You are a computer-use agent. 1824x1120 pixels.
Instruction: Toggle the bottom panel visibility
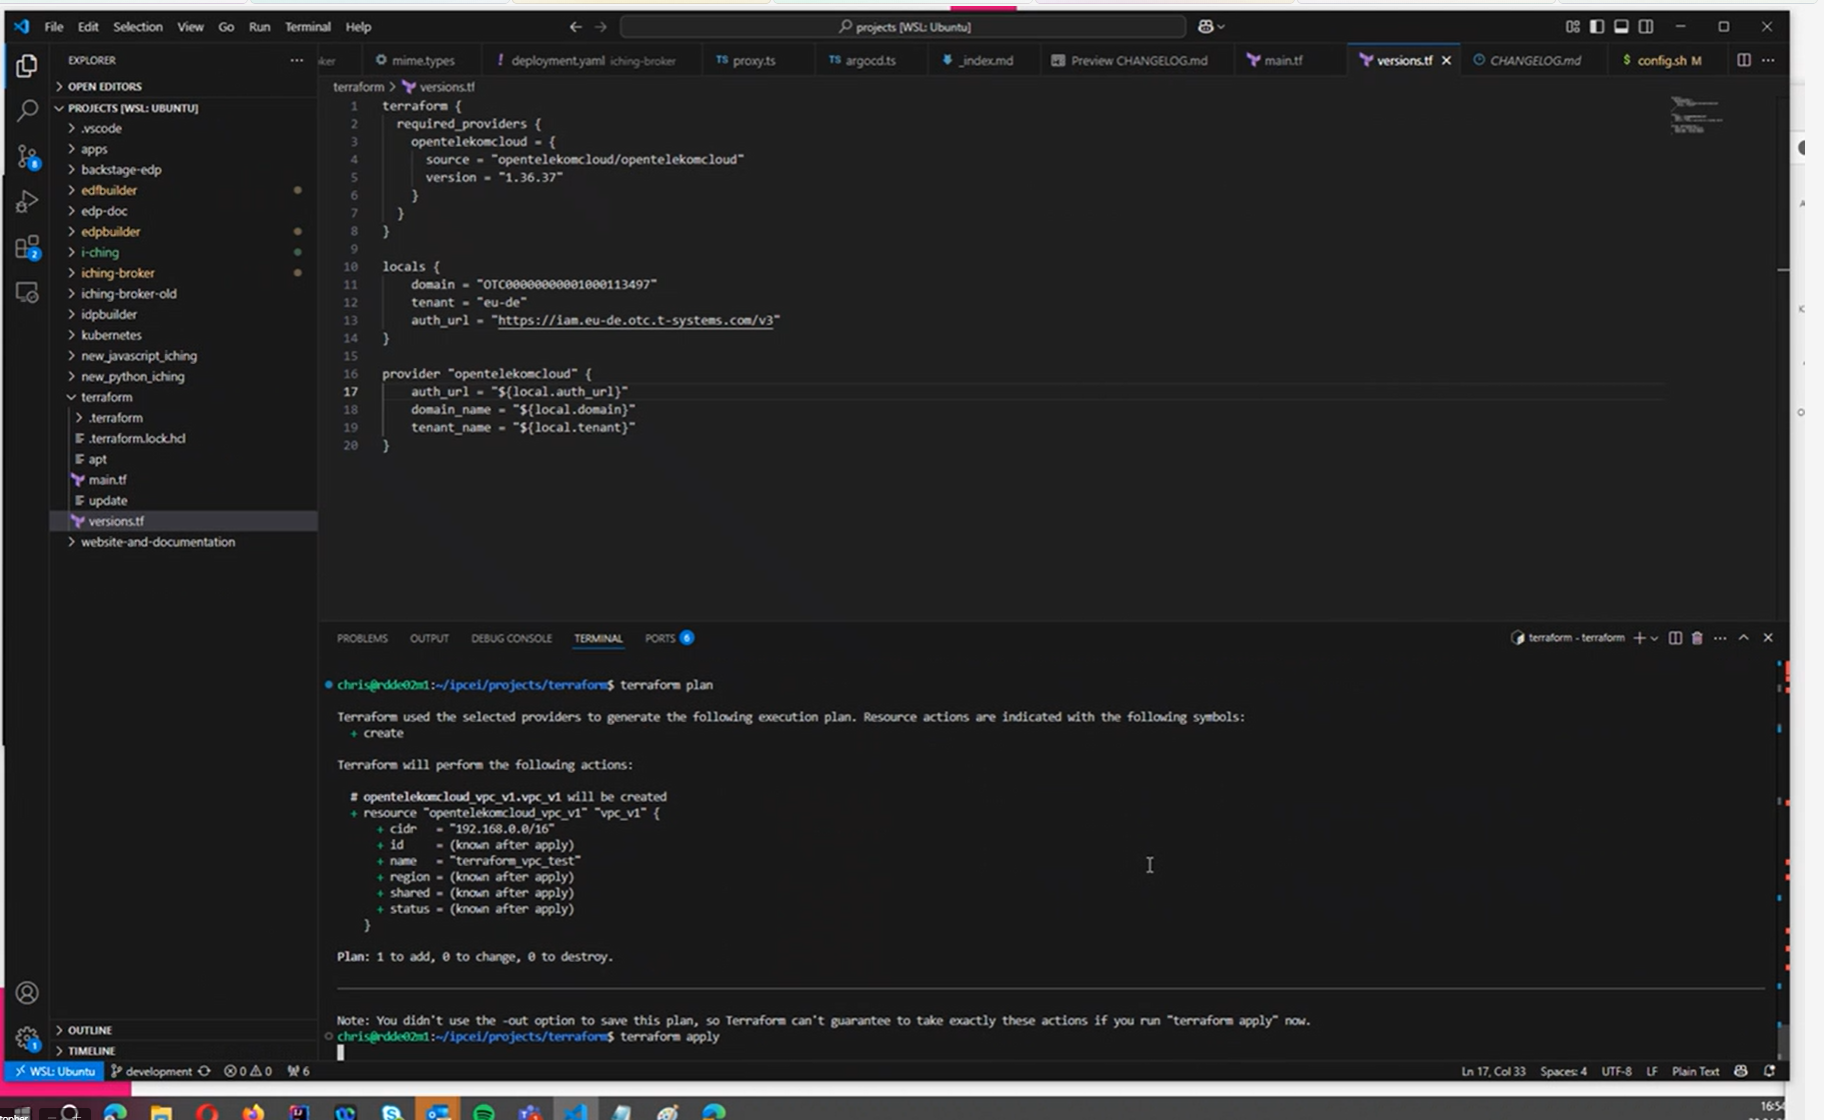point(1621,27)
